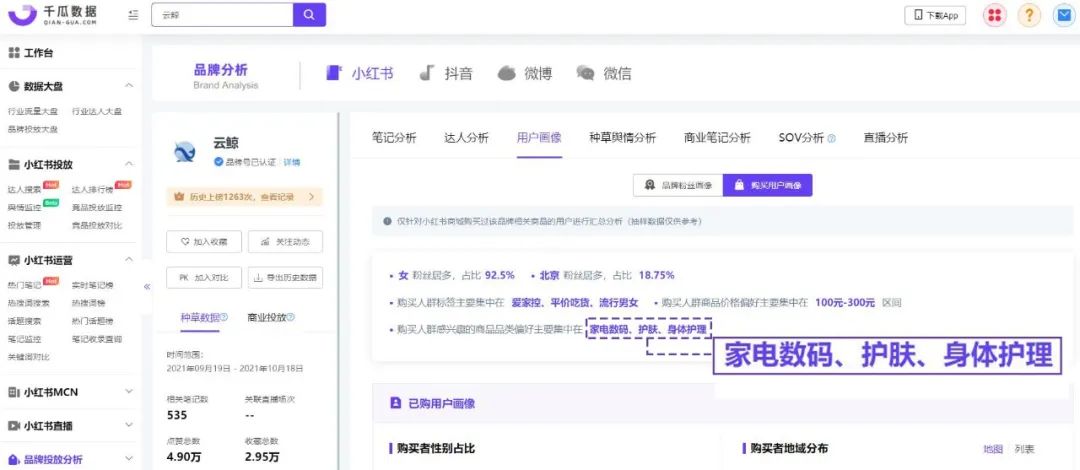
Task: Click the 云鲸 brand logo thumbnail
Action: point(185,152)
